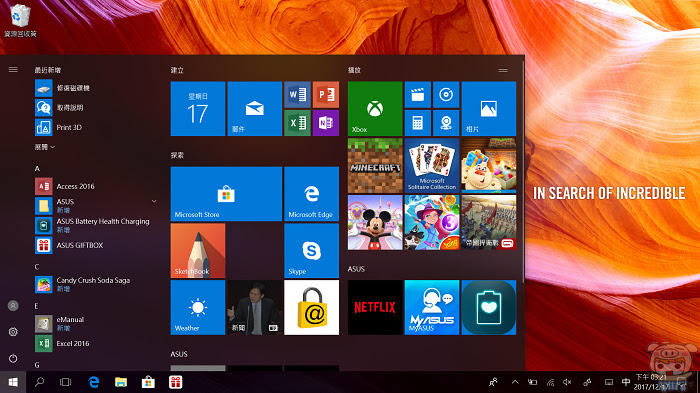
Task: Open the Skype tile
Action: point(311,251)
